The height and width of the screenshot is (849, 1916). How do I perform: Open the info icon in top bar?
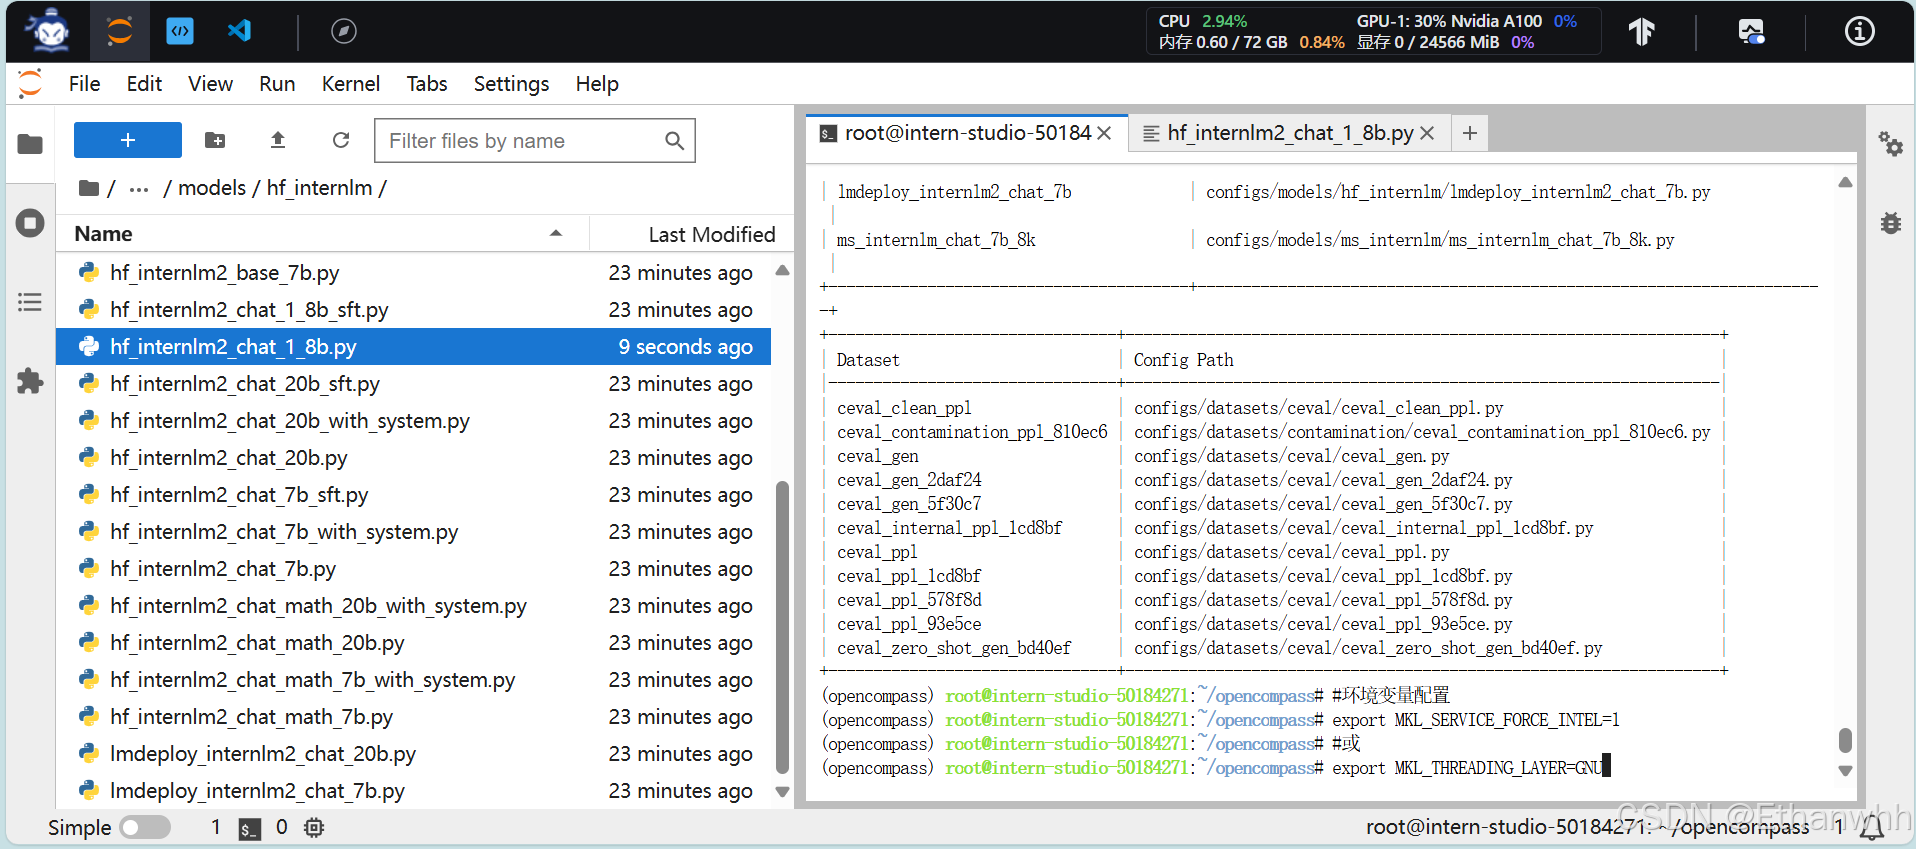pos(1859,31)
